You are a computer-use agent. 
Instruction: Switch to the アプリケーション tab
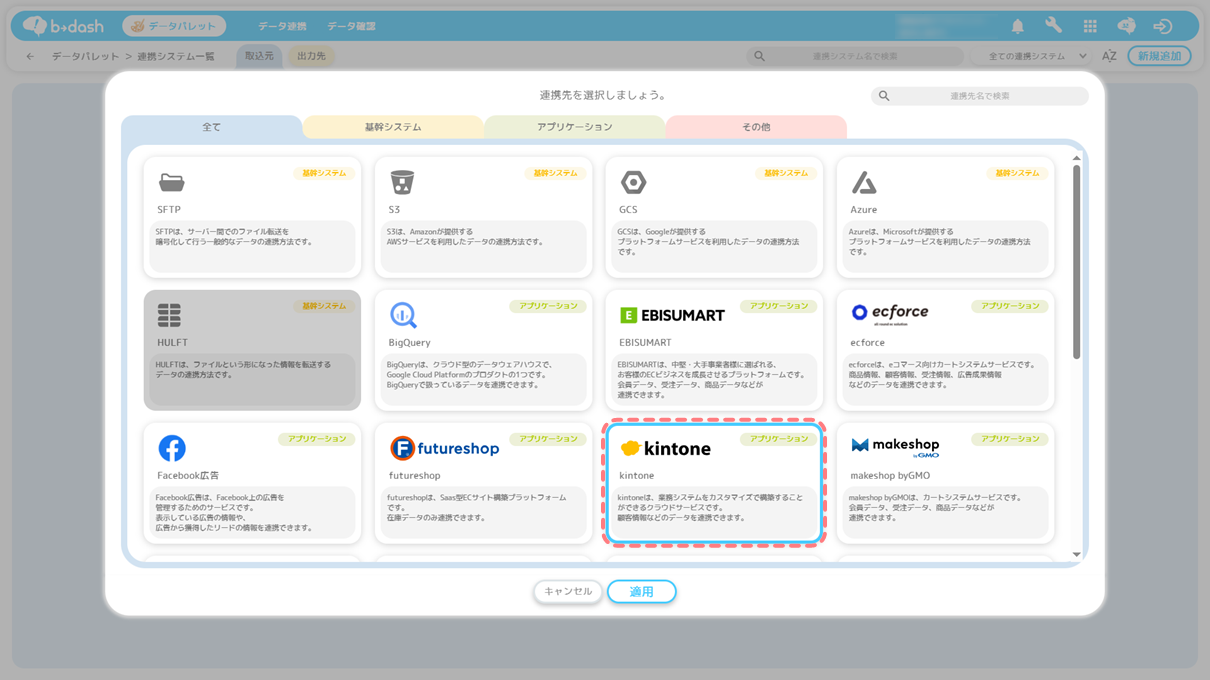(574, 127)
